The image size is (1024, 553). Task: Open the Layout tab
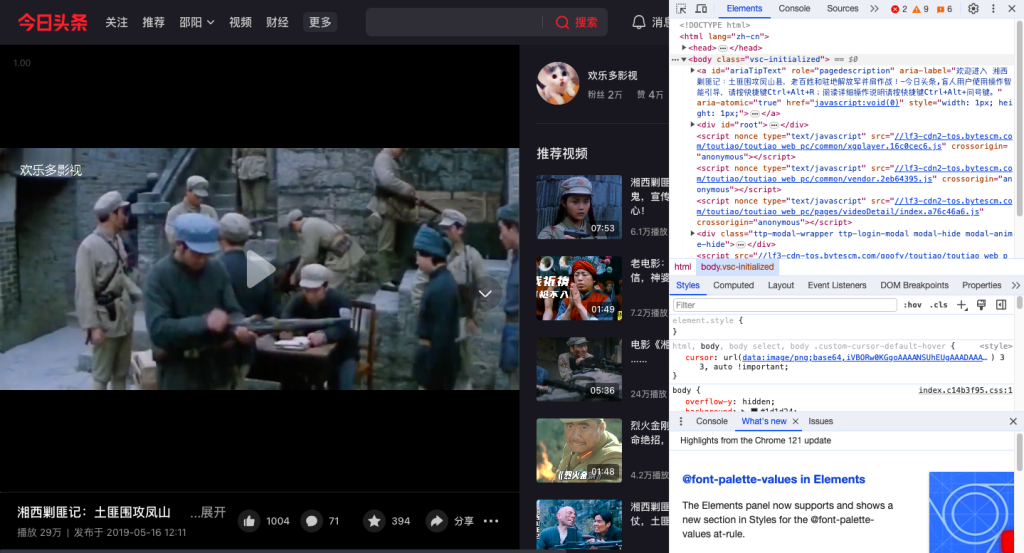tap(780, 285)
